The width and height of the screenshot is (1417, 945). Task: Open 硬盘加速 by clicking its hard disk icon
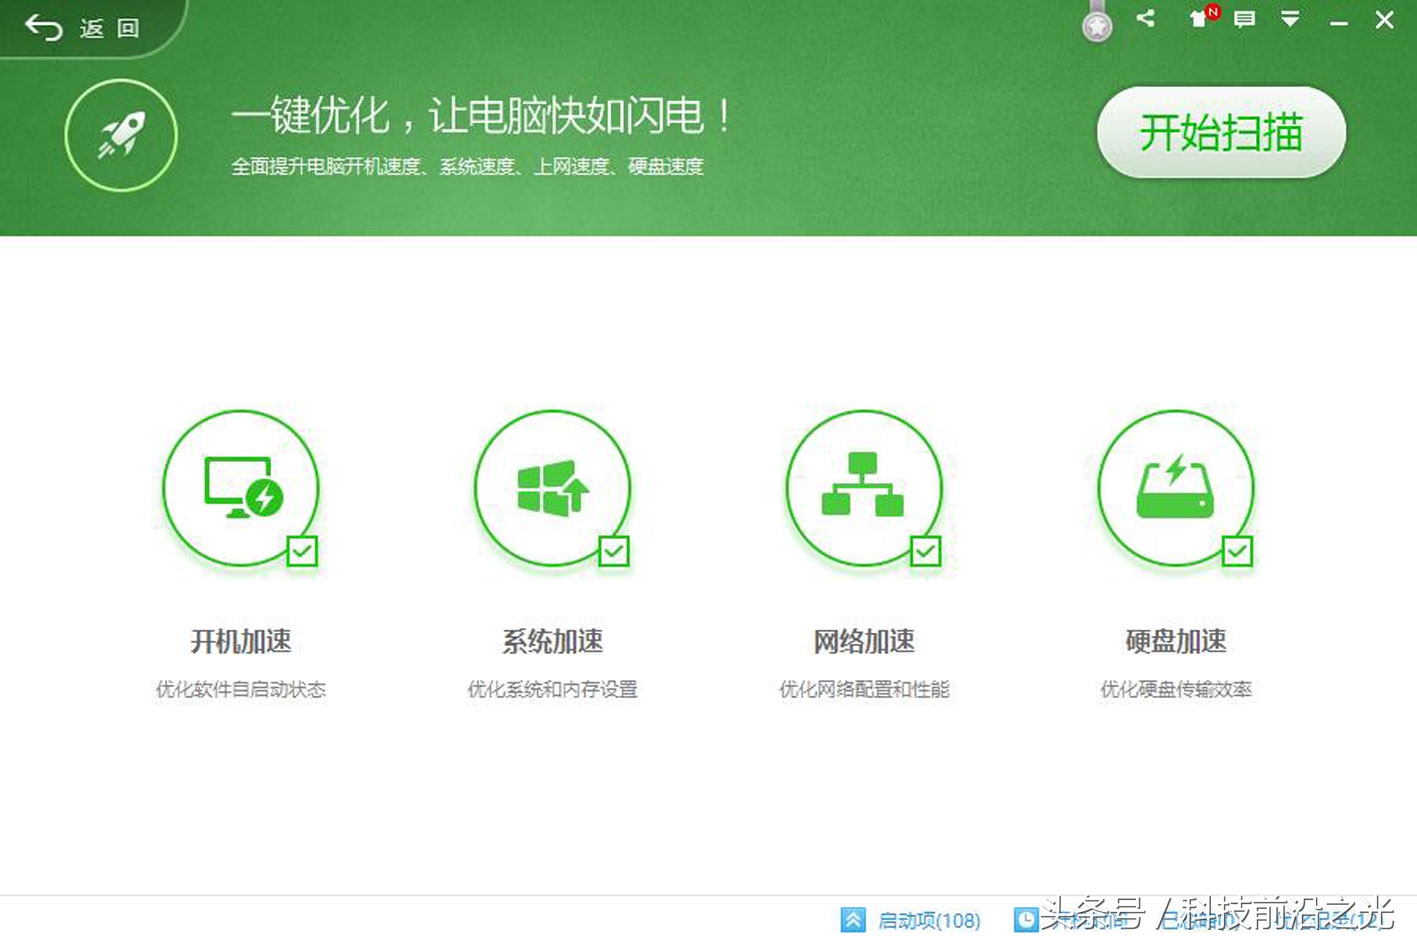[x=1176, y=488]
